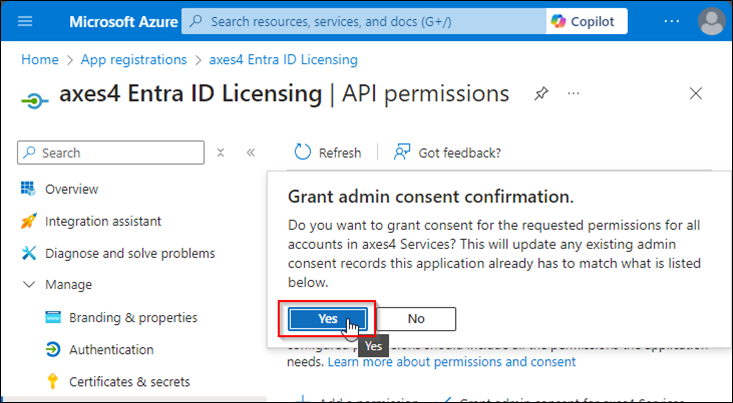Click the feedback person icon
Screen dimensions: 733x403
[402, 152]
